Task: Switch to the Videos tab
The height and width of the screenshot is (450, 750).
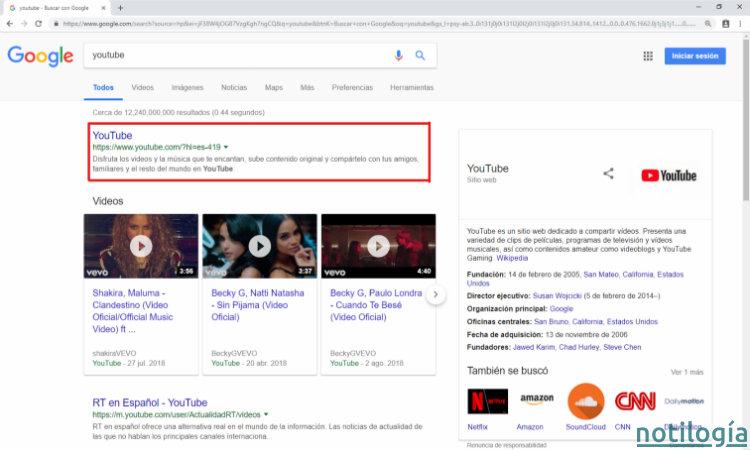Action: coord(143,88)
